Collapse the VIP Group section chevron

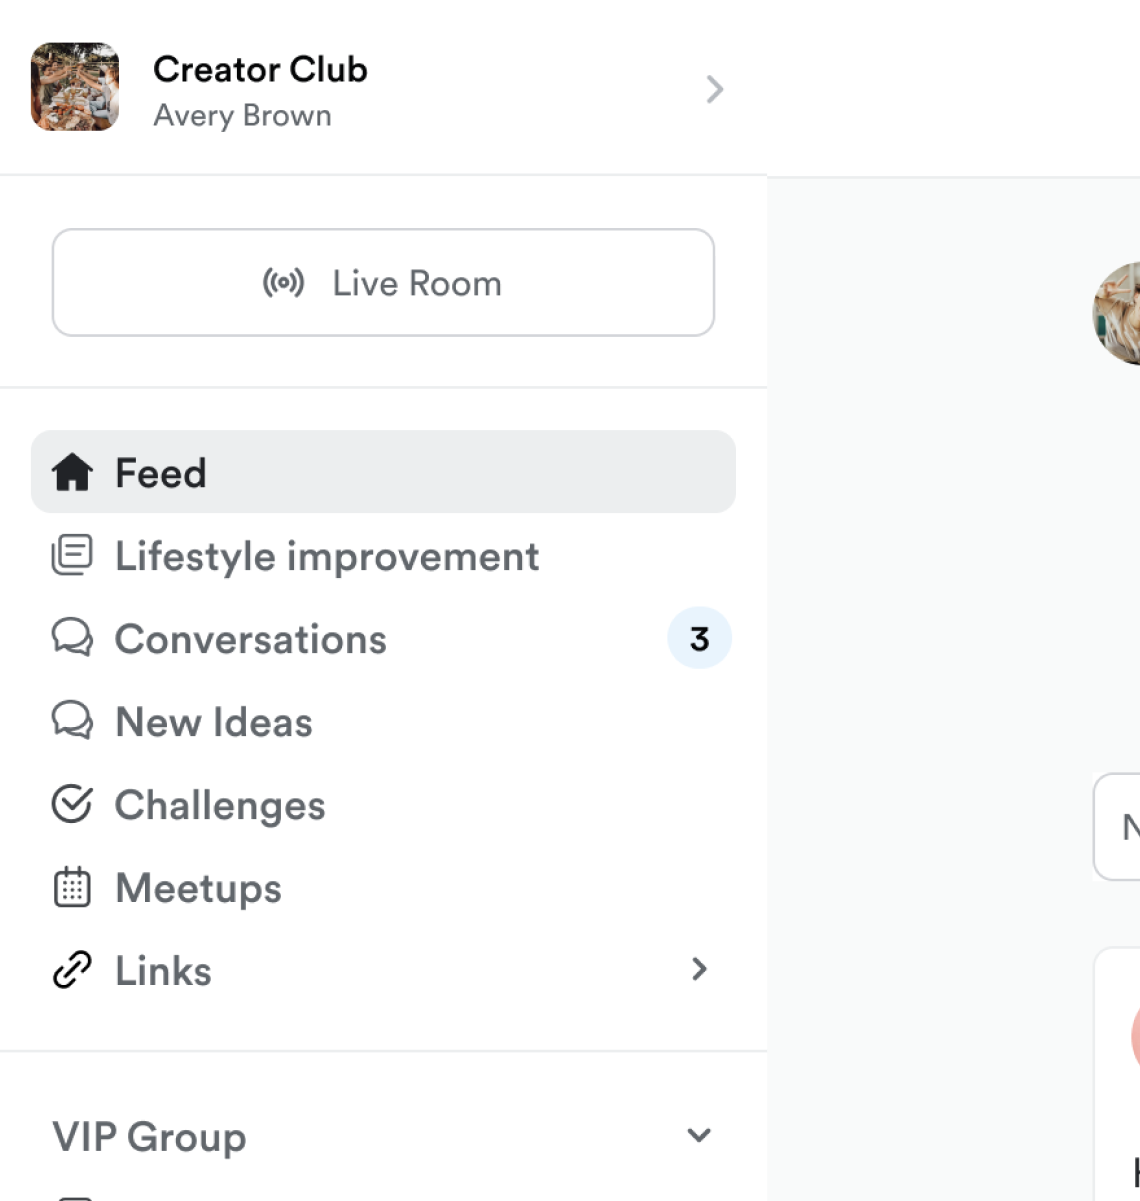pos(699,1135)
